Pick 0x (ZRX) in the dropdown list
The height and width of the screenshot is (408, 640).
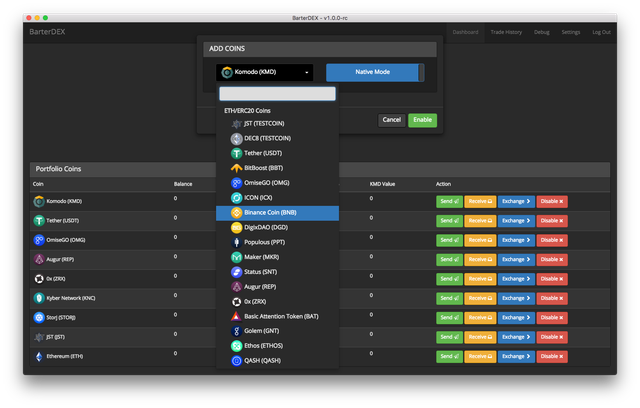point(278,302)
